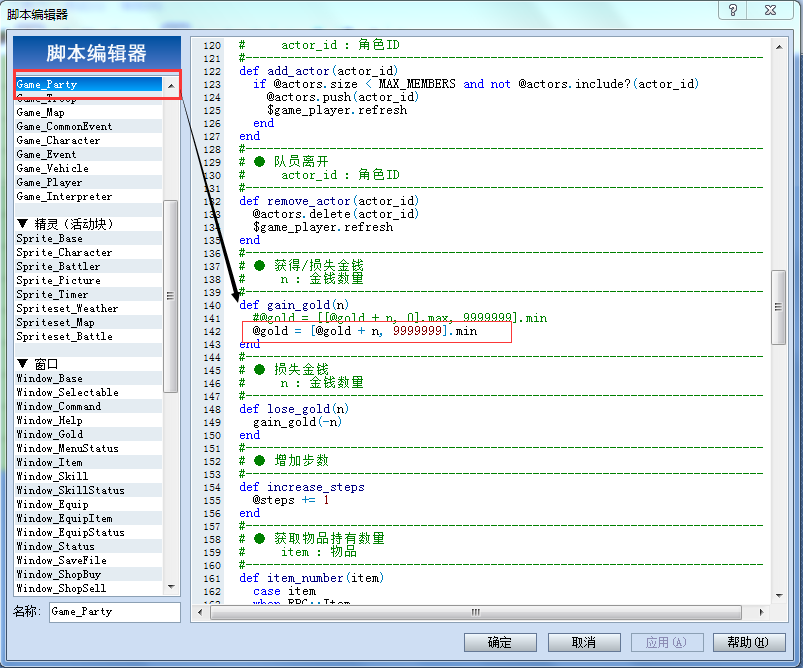The width and height of the screenshot is (803, 668).
Task: Open Sprite_Character script
Action: pyautogui.click(x=89, y=252)
